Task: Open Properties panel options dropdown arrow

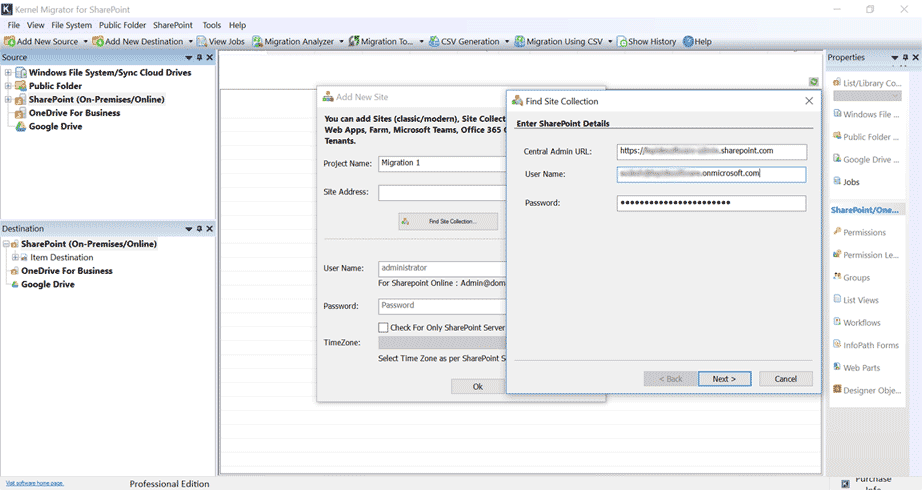Action: point(894,58)
